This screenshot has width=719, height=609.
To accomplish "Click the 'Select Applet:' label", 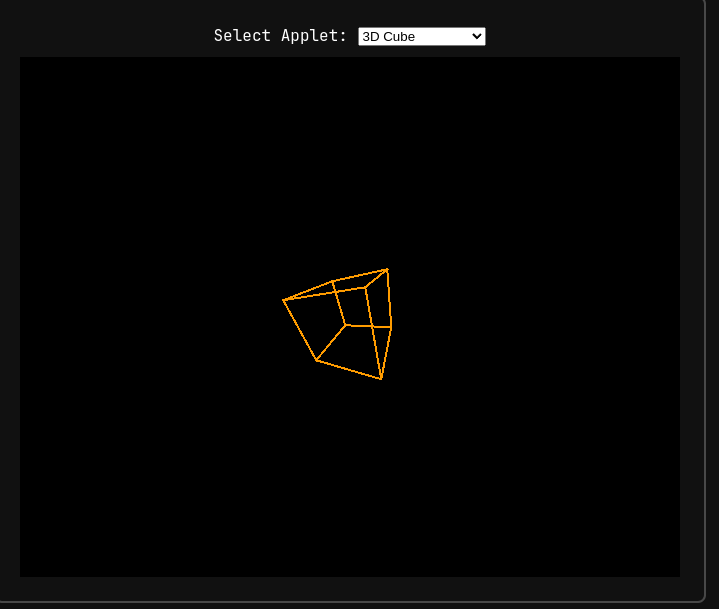I will pos(280,36).
